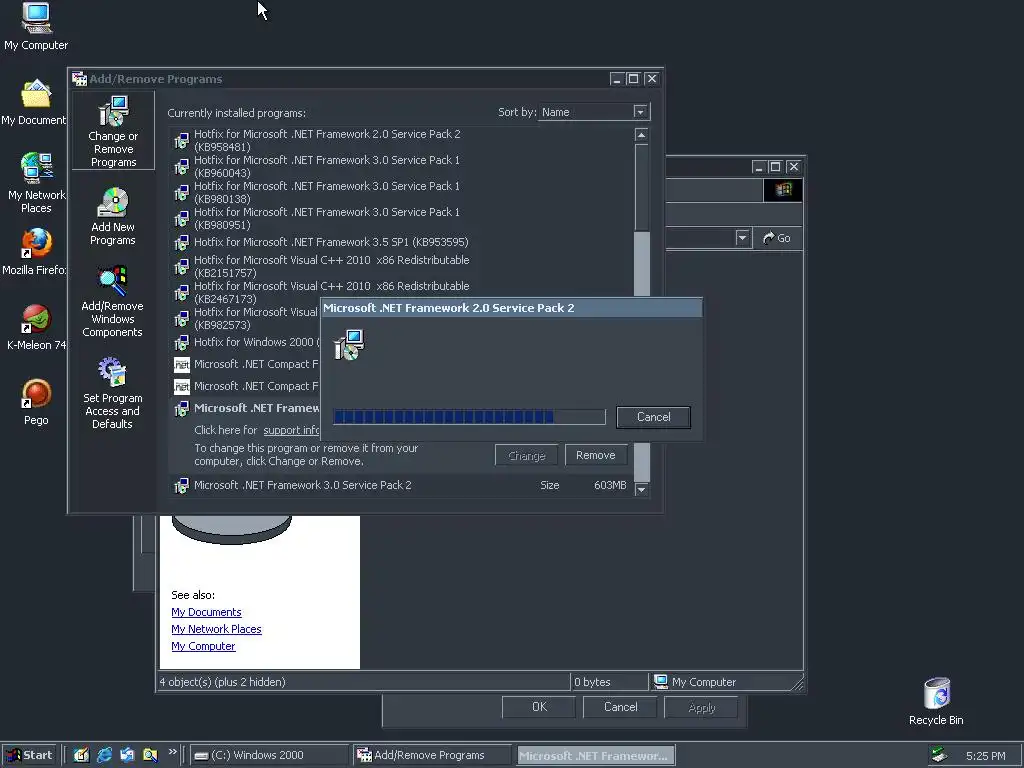Open the Sort by Name dropdown
1024x768 pixels.
pyautogui.click(x=641, y=112)
